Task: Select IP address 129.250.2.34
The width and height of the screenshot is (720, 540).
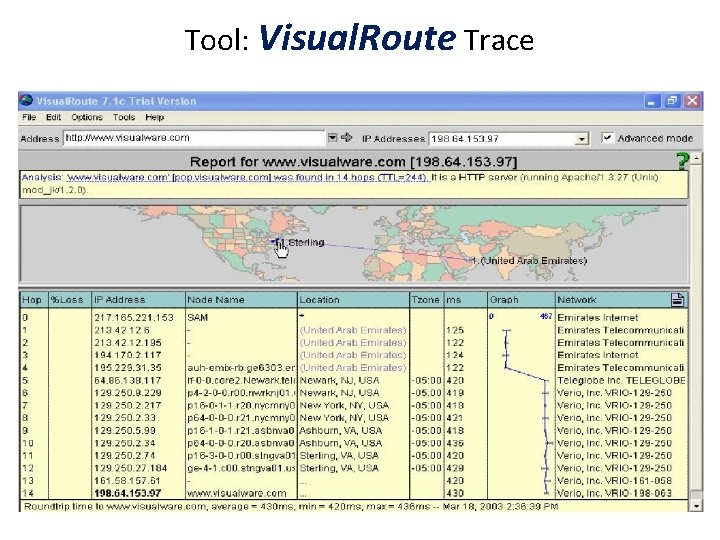Action: coord(124,443)
